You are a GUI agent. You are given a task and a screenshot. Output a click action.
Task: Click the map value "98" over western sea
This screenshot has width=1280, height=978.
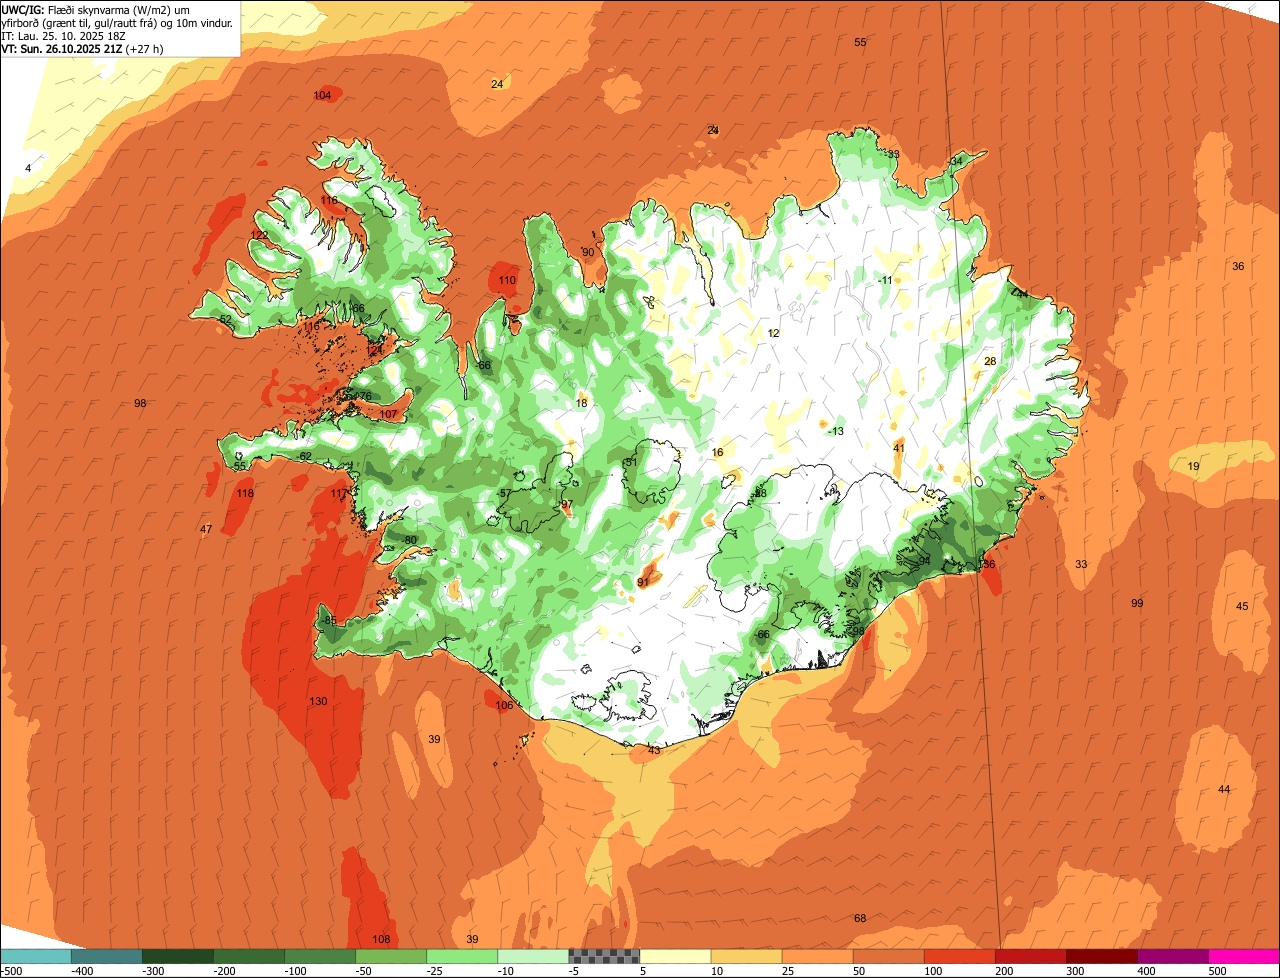click(140, 403)
